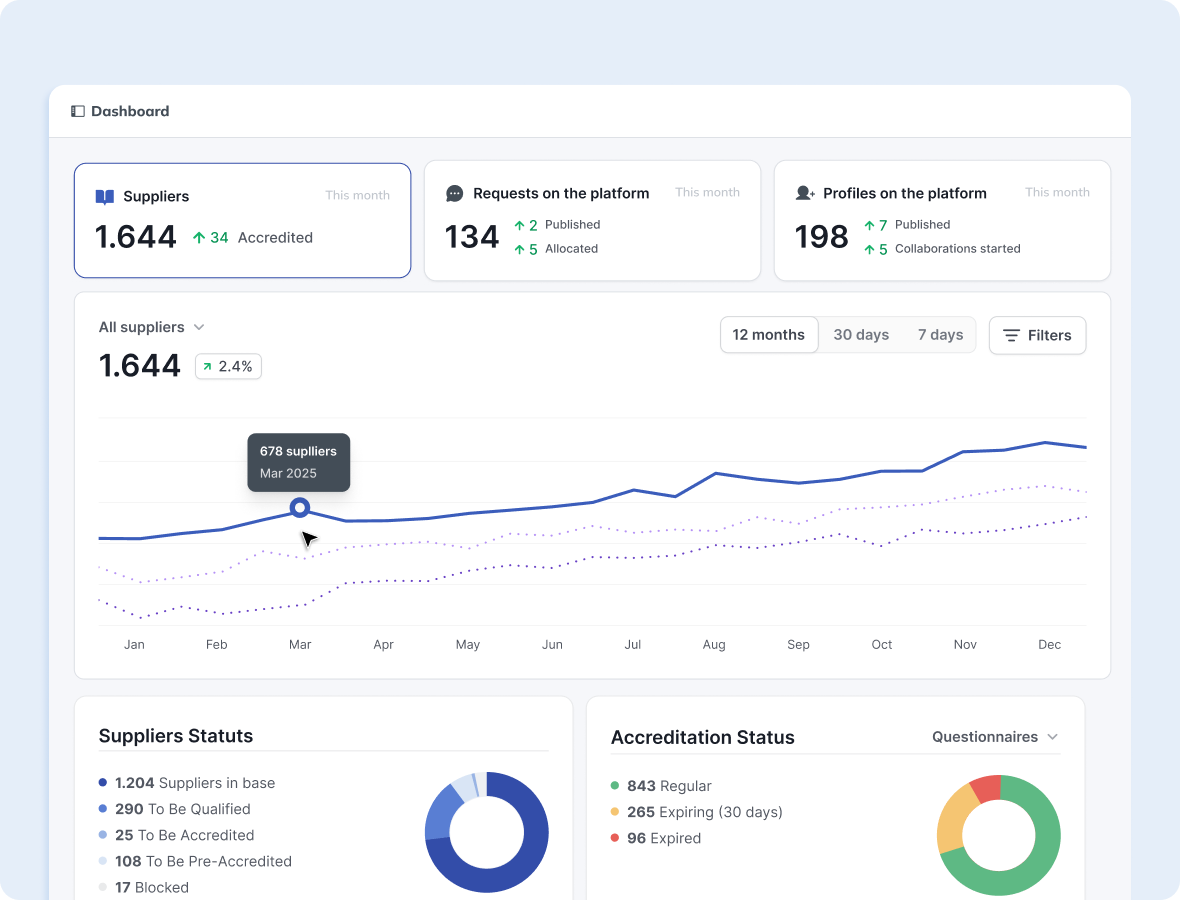Switch to 30 days range
This screenshot has width=1180, height=900.
coord(861,335)
